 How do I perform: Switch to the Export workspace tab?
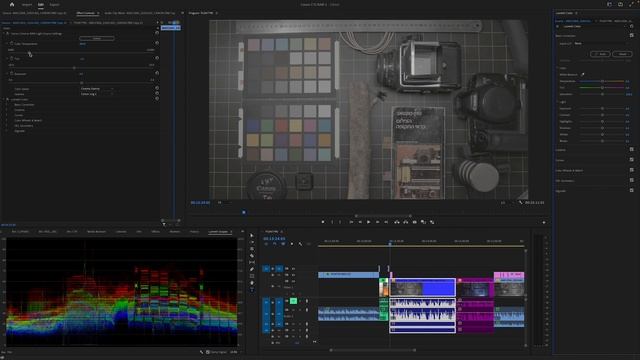54,4
